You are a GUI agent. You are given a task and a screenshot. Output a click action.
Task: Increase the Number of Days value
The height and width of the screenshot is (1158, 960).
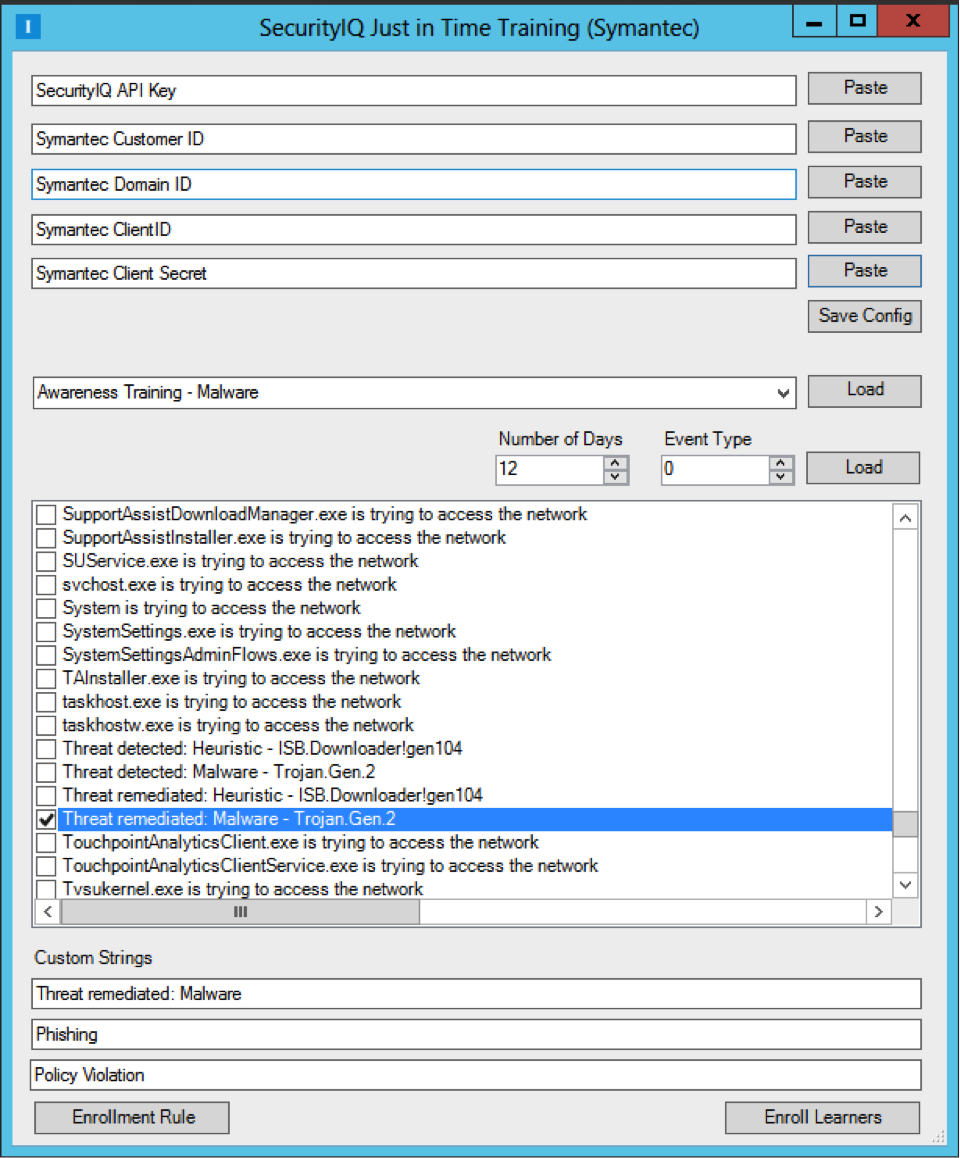pos(617,462)
